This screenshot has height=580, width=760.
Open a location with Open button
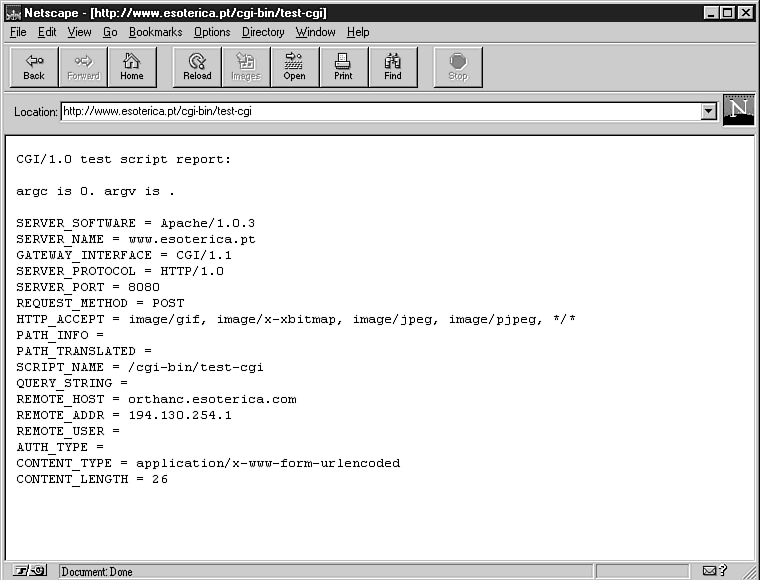(x=295, y=67)
